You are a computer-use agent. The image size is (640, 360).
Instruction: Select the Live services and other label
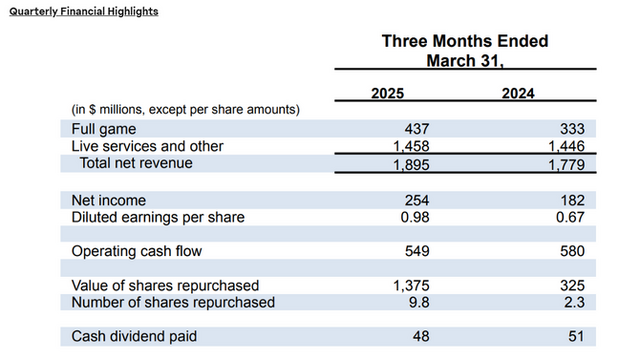point(147,146)
